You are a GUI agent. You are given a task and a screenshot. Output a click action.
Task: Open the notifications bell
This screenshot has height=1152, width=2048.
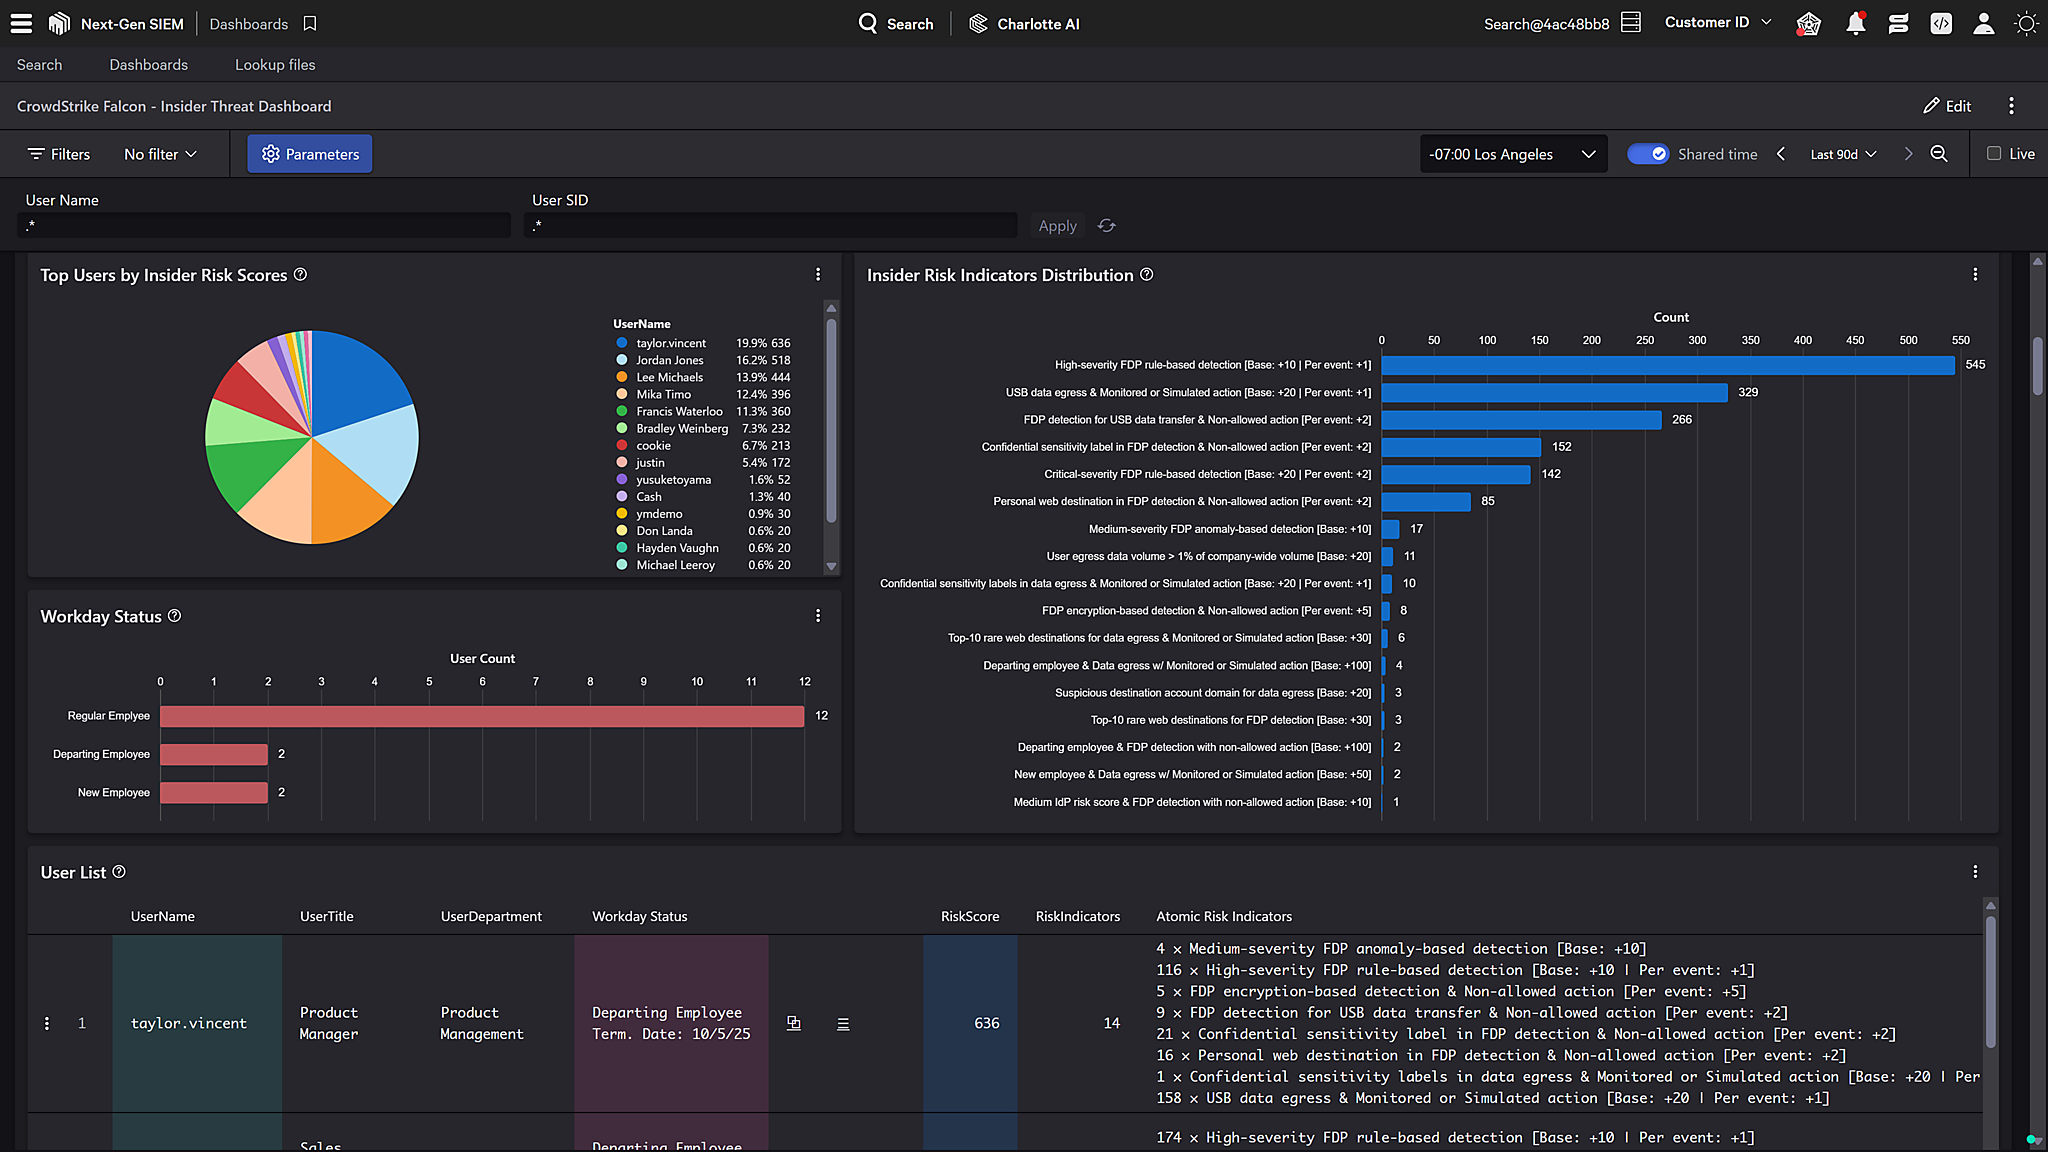coord(1855,23)
